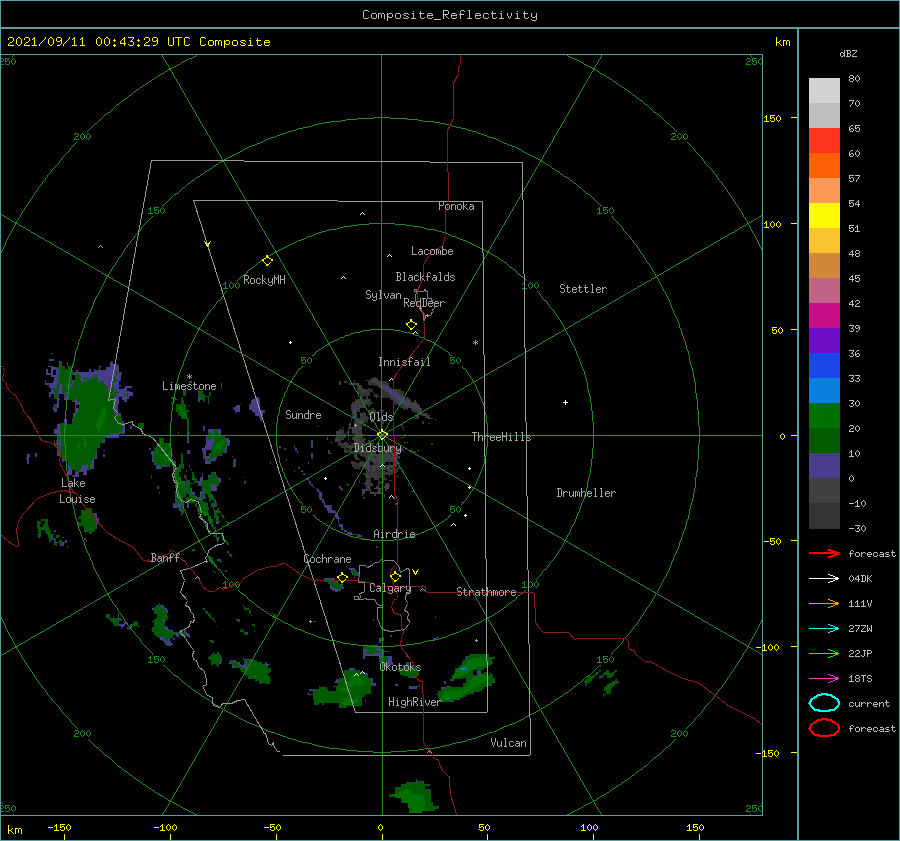Click the Blackfalds label
This screenshot has height=841, width=900.
coord(425,277)
